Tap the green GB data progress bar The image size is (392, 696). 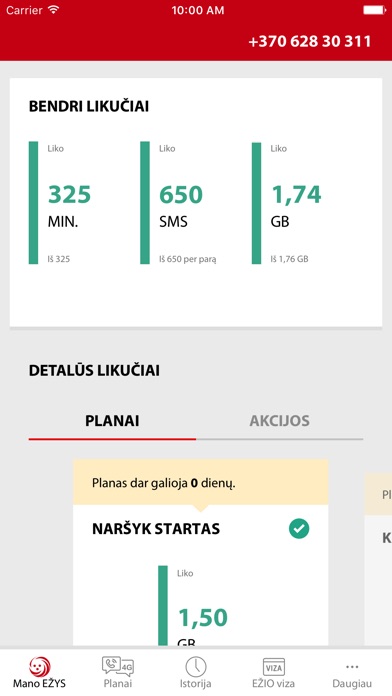click(256, 203)
